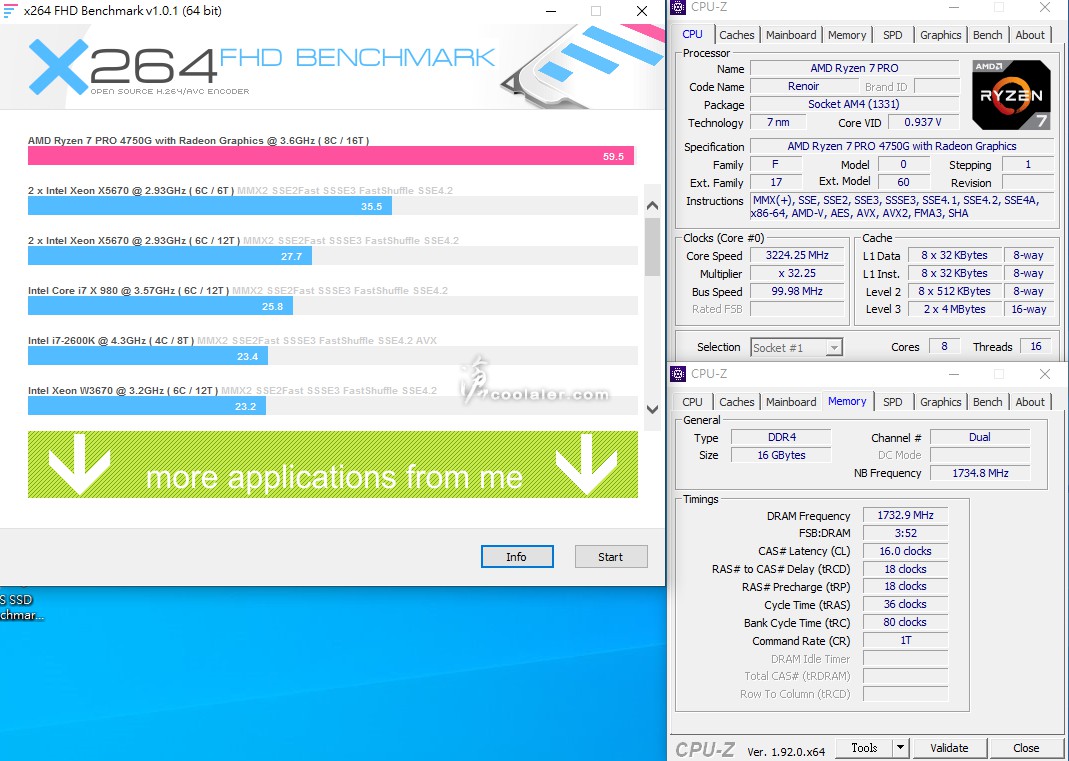This screenshot has height=761, width=1069.
Task: Switch to Mainboard tab in lower CPU-Z
Action: 791,402
